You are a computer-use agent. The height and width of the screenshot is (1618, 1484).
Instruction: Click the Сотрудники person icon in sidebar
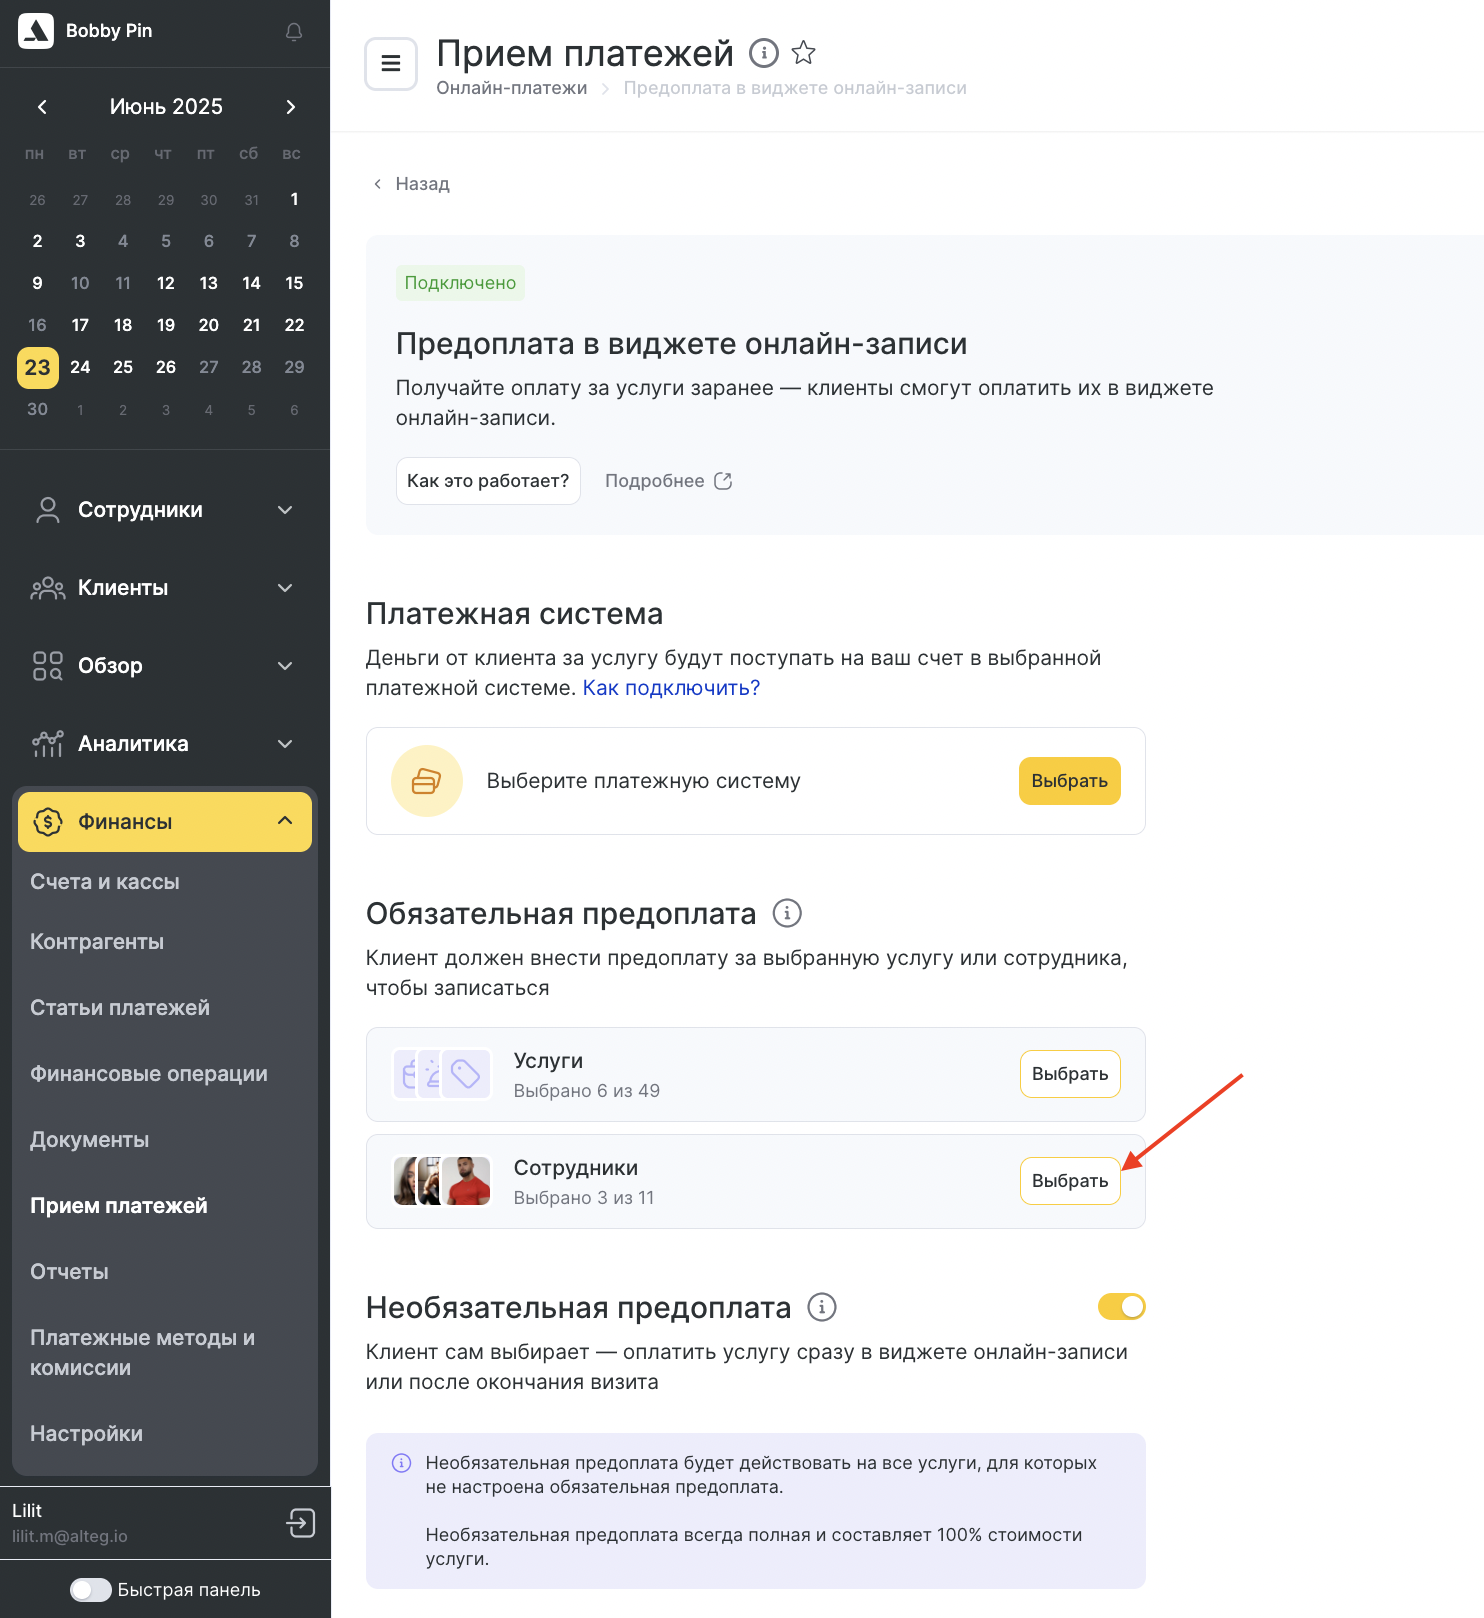47,510
